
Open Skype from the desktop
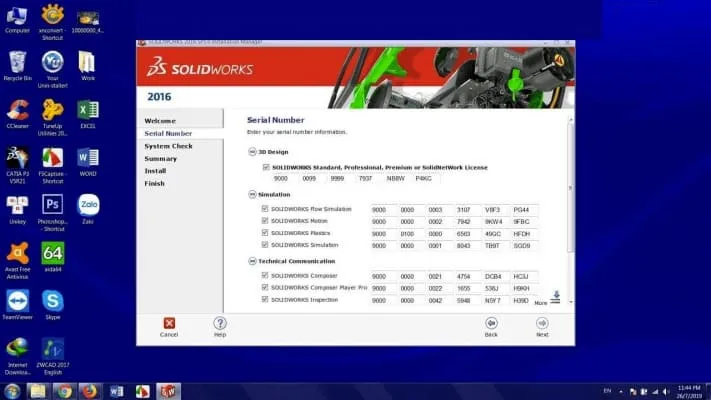pyautogui.click(x=53, y=305)
